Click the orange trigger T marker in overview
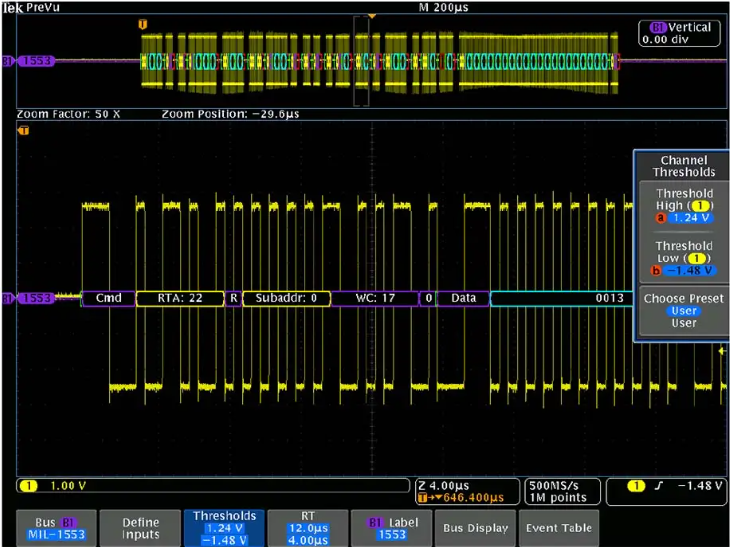This screenshot has height=547, width=730. coord(143,24)
